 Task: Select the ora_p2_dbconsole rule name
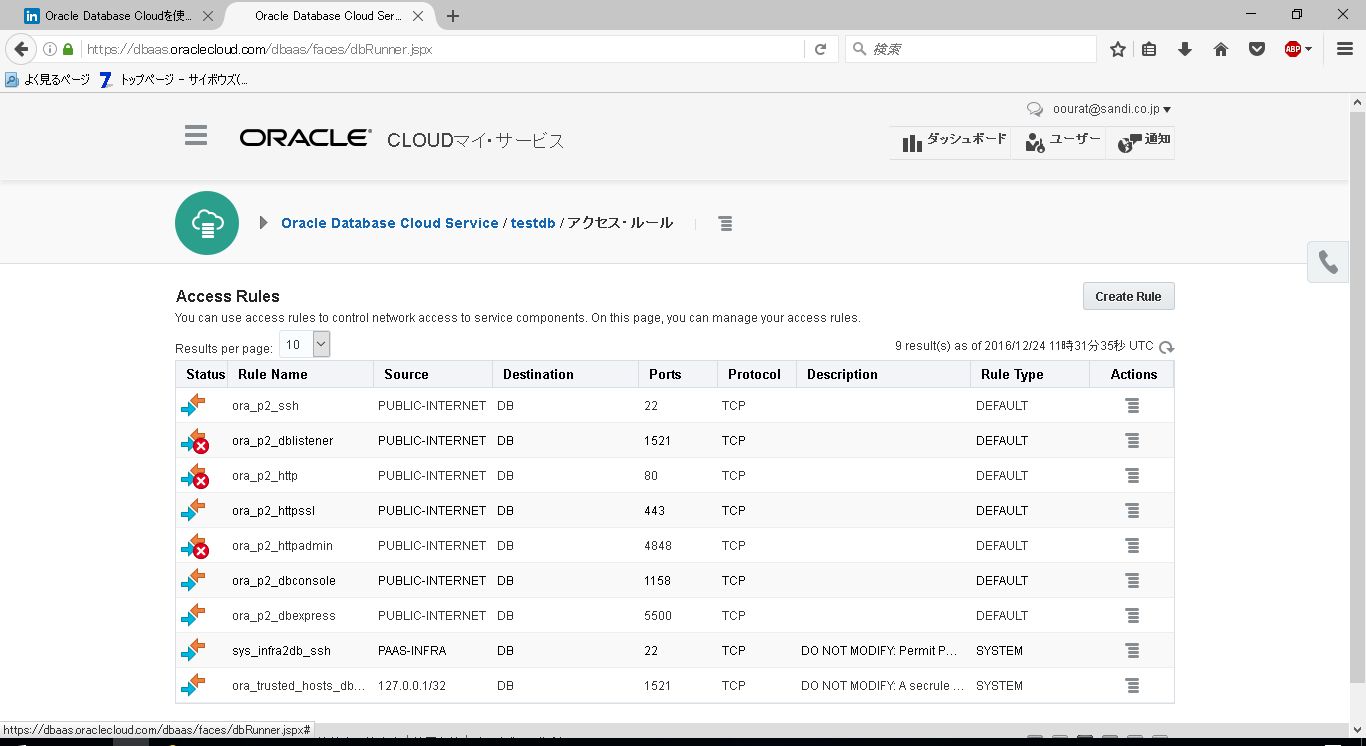(x=284, y=581)
